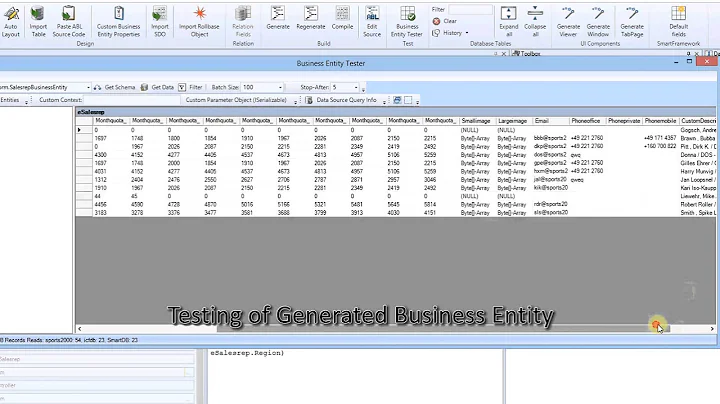Open the Import Table tool
720x404 pixels.
point(38,22)
